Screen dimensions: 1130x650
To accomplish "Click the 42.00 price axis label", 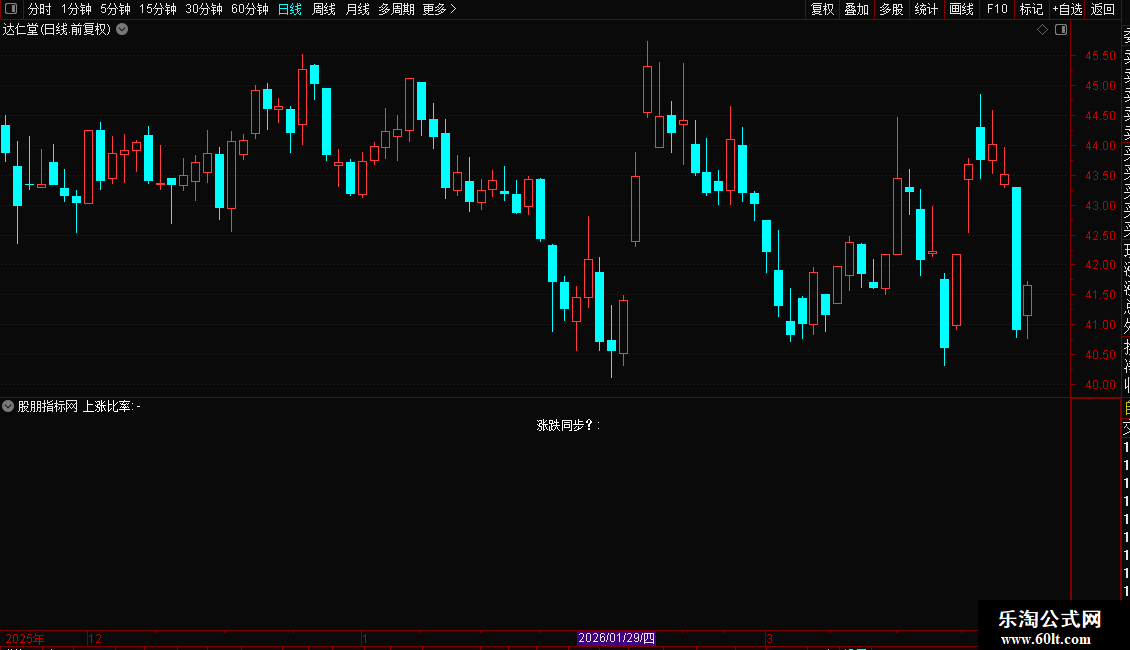I will [x=1100, y=265].
